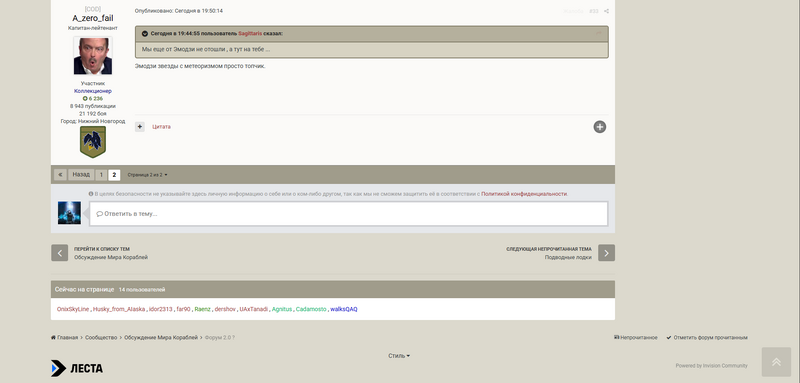This screenshot has height=383, width=800.
Task: Open the Стиль dropdown in the footer
Action: [399, 356]
